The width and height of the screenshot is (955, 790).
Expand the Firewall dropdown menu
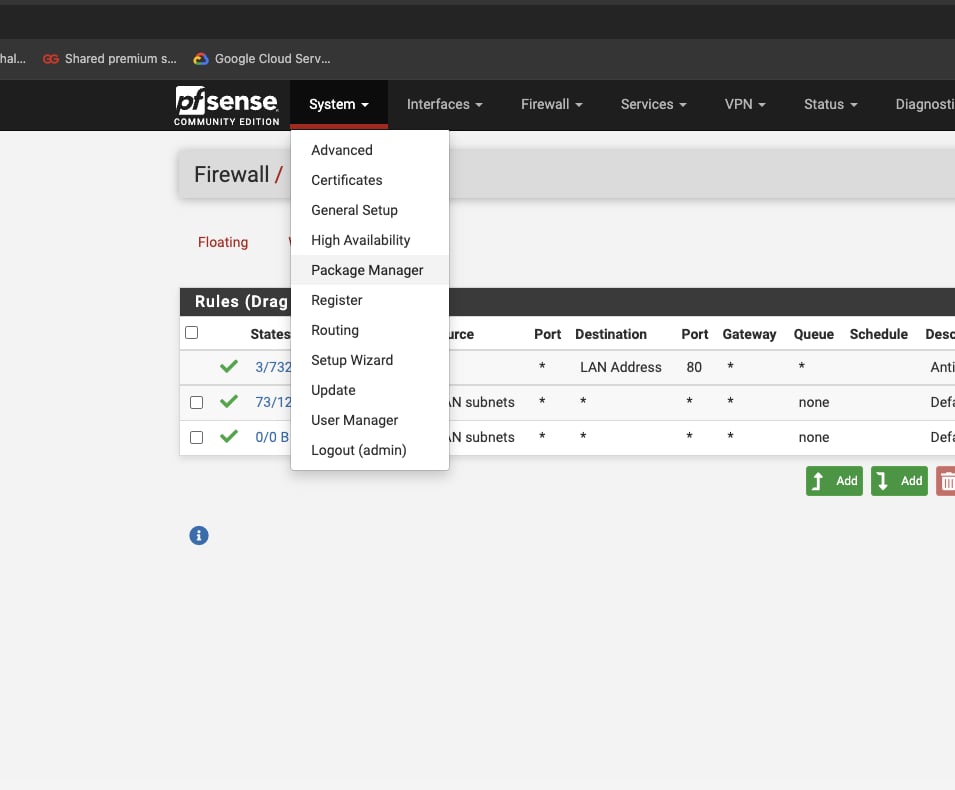[552, 105]
